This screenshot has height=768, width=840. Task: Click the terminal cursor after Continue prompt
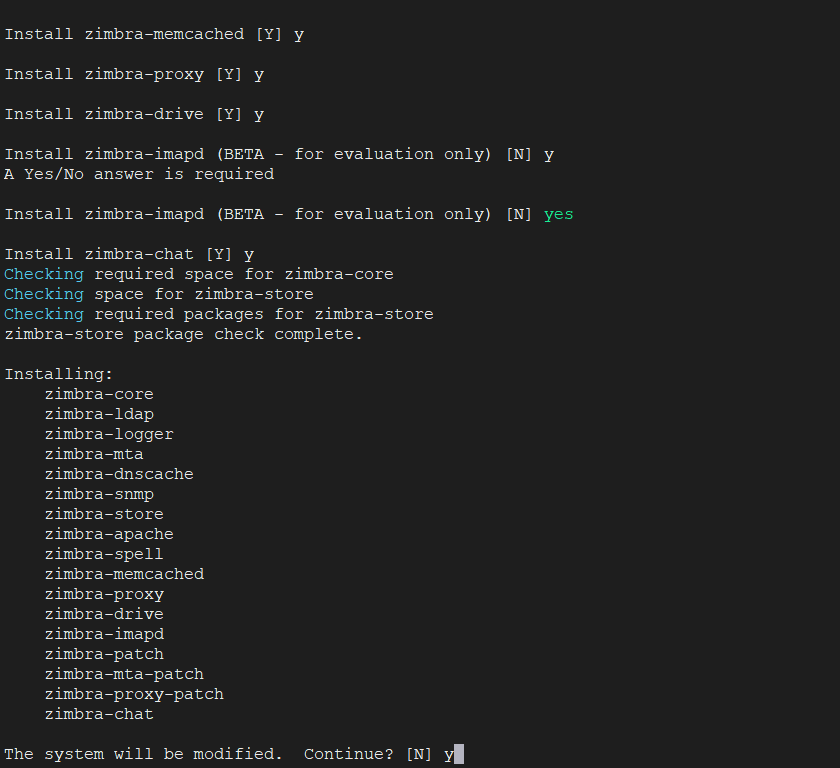click(x=459, y=754)
